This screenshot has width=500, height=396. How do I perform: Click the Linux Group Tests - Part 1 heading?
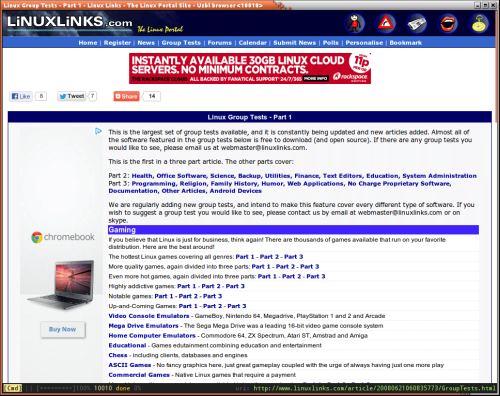[x=250, y=117]
